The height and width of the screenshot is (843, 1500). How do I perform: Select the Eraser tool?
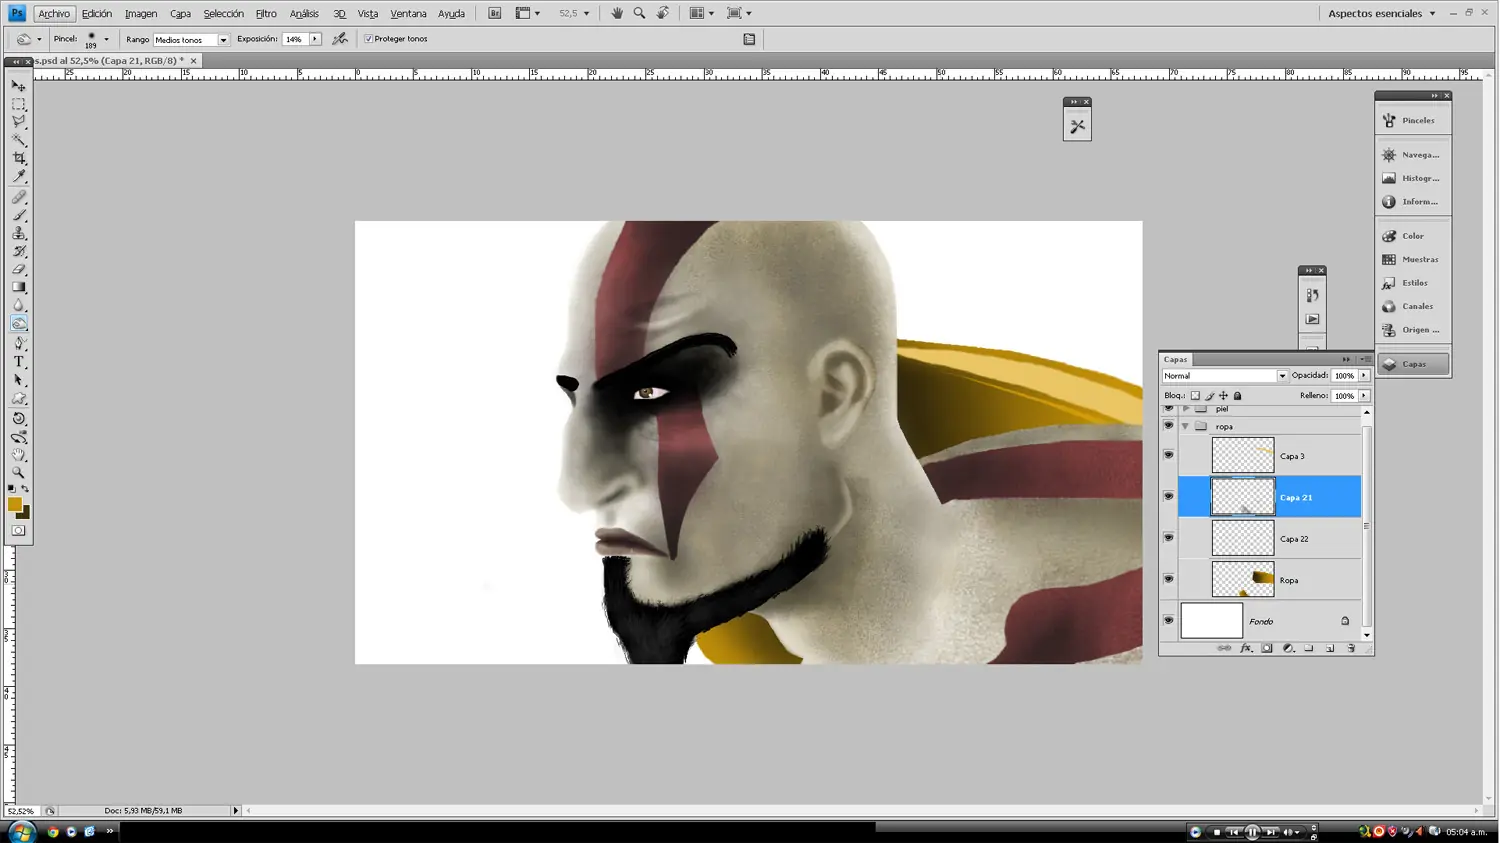tap(19, 269)
